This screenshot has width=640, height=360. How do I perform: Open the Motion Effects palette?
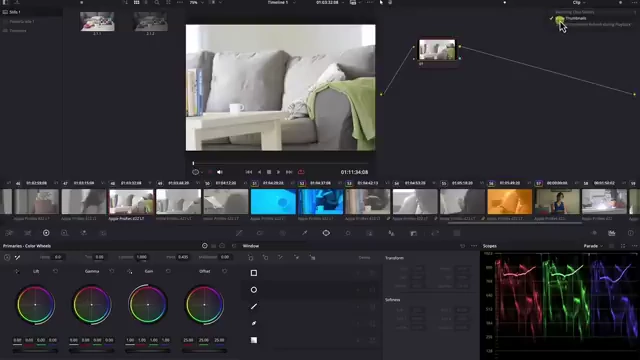103,233
